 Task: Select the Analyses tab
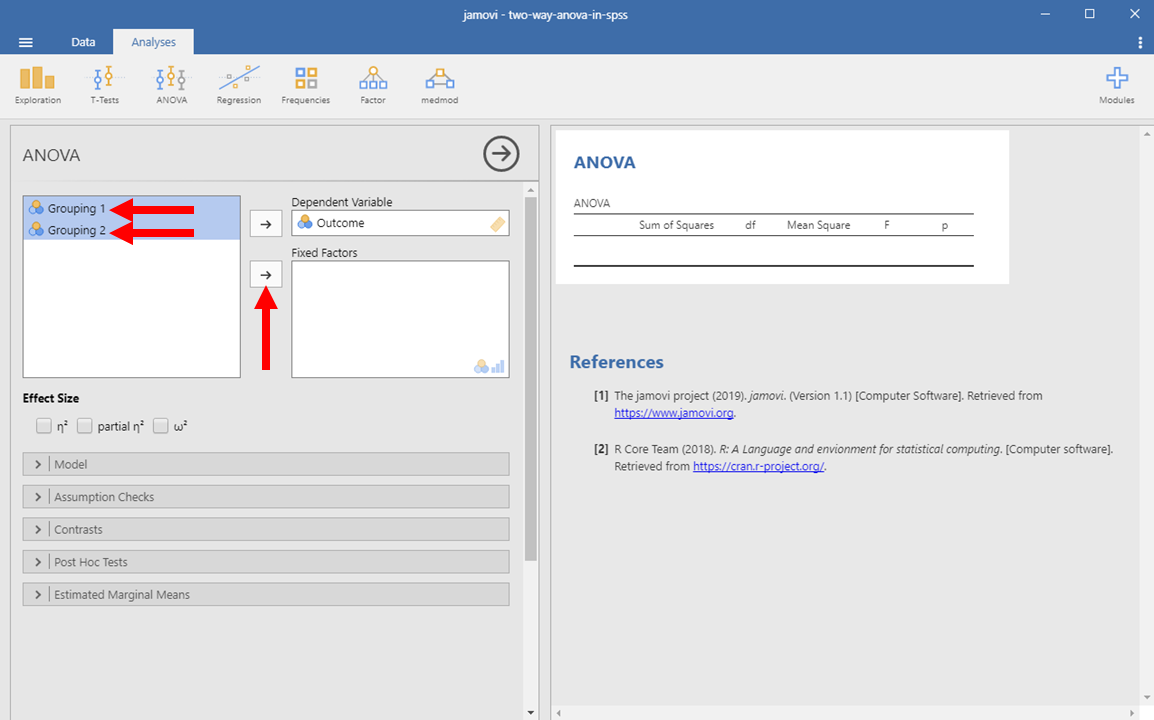point(153,42)
